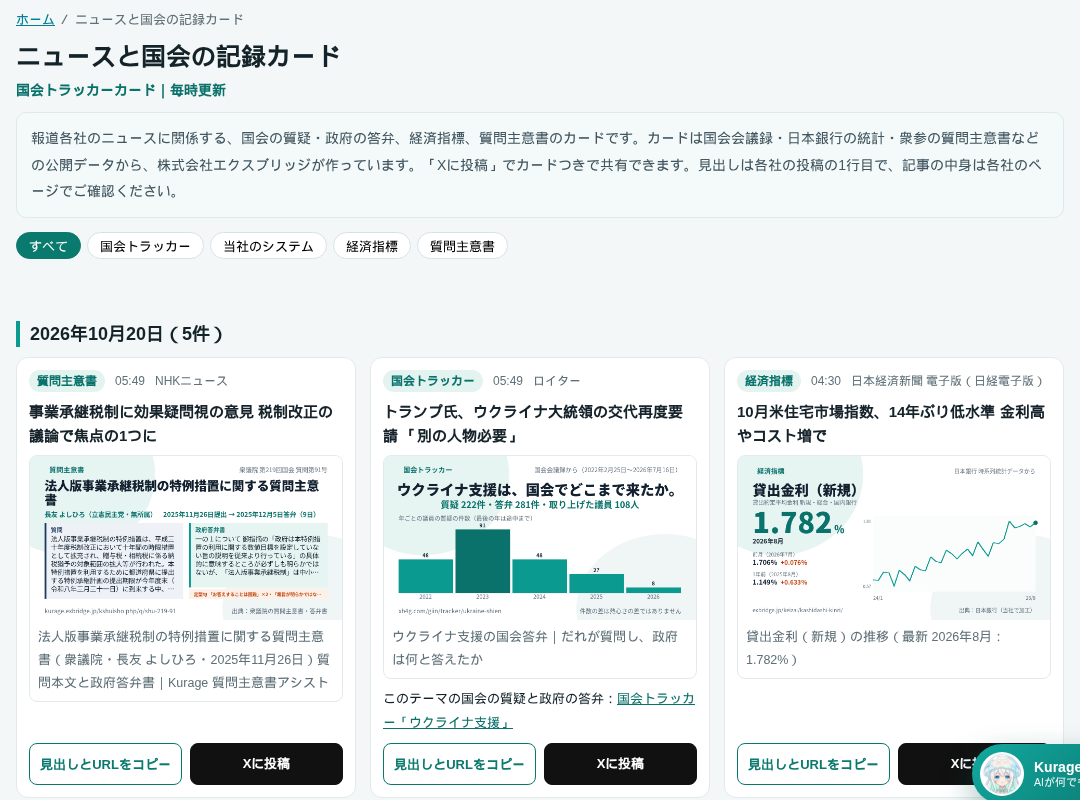Click headline トランプ氏、ウクライナ大統領の交代再度要請
This screenshot has width=1080, height=800.
coord(533,424)
